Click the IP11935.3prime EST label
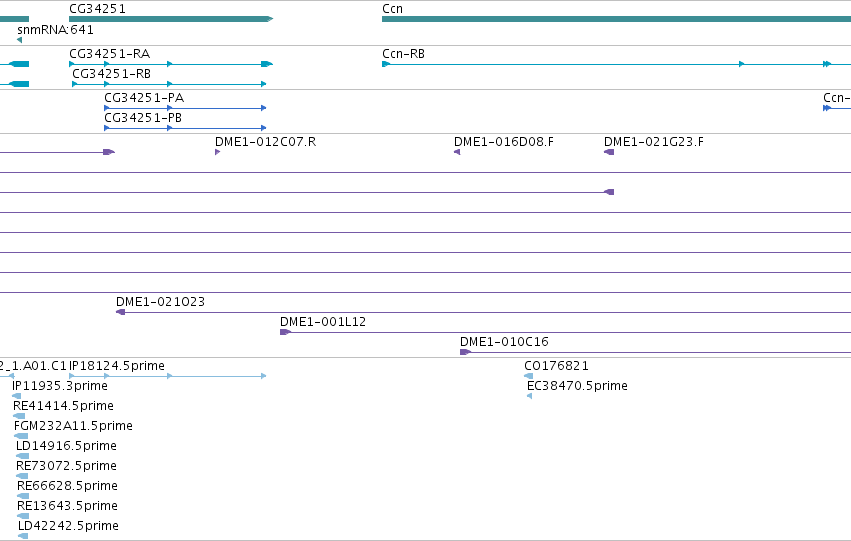 click(x=60, y=386)
